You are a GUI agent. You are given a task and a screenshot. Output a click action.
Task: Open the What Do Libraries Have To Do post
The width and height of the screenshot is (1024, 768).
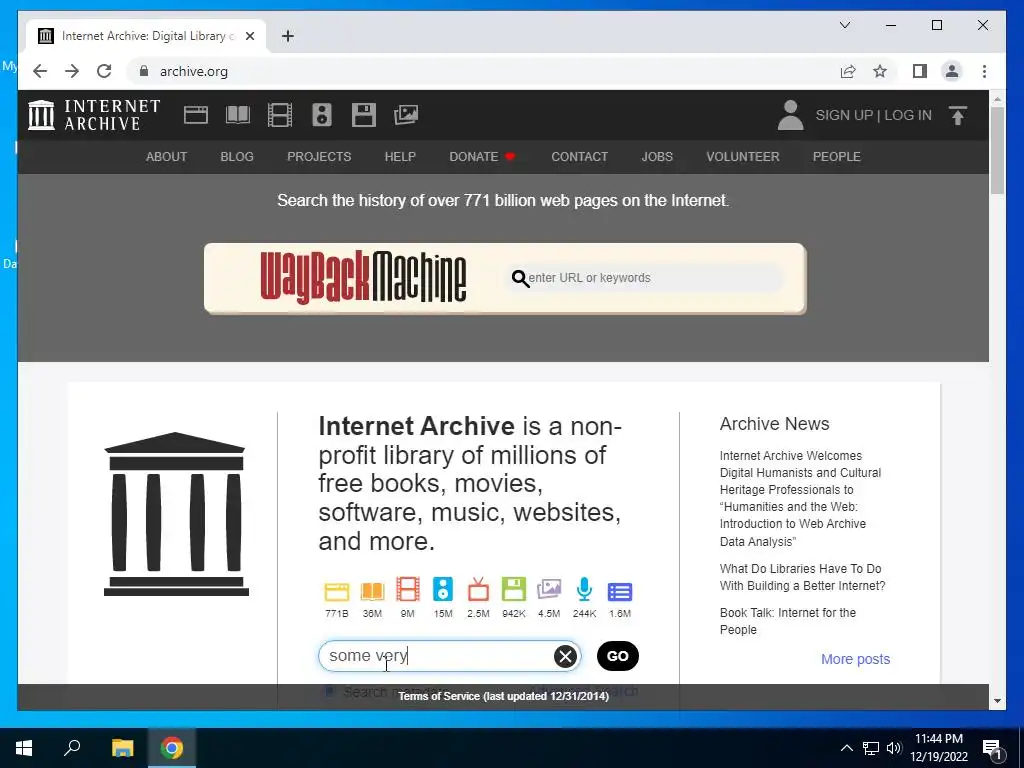(x=803, y=577)
